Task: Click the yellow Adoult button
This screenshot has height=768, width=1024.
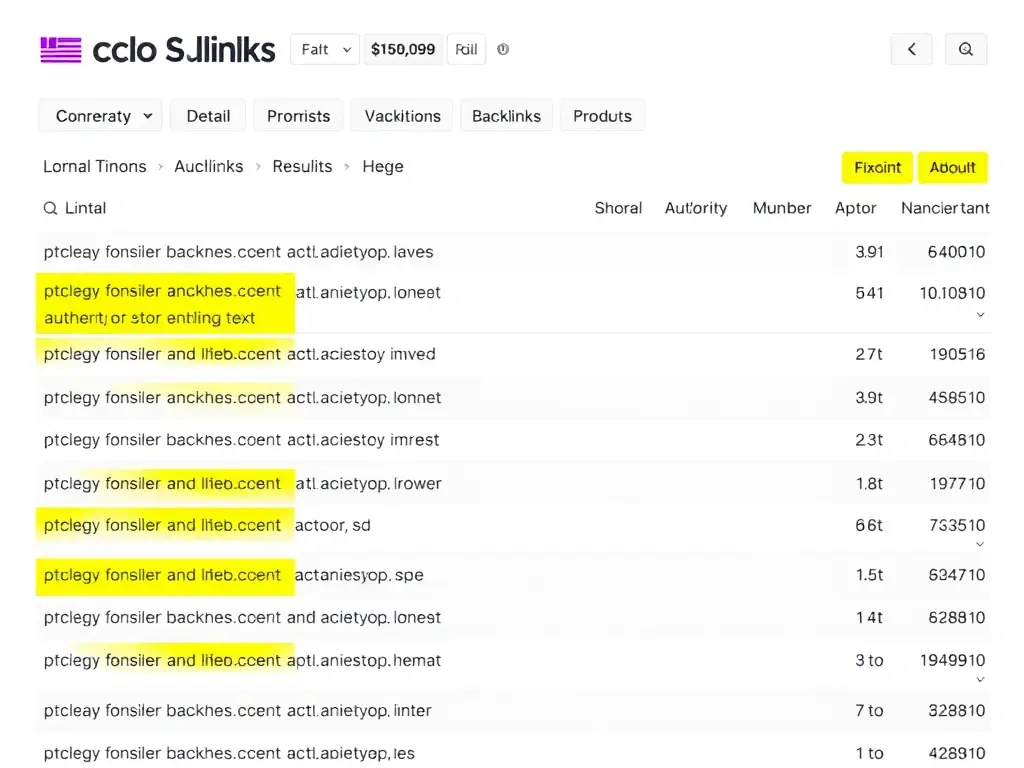Action: coord(953,168)
